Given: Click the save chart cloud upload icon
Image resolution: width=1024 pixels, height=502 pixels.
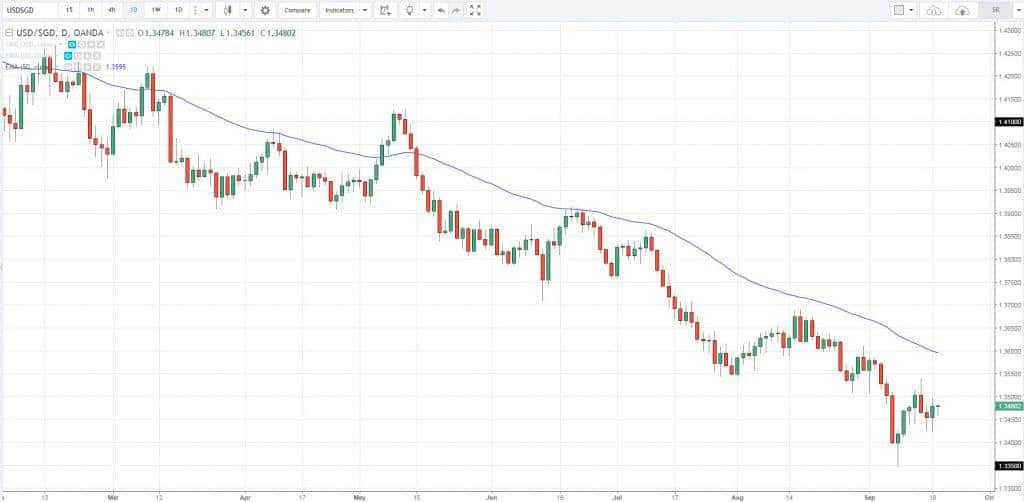Looking at the screenshot, I should [962, 10].
